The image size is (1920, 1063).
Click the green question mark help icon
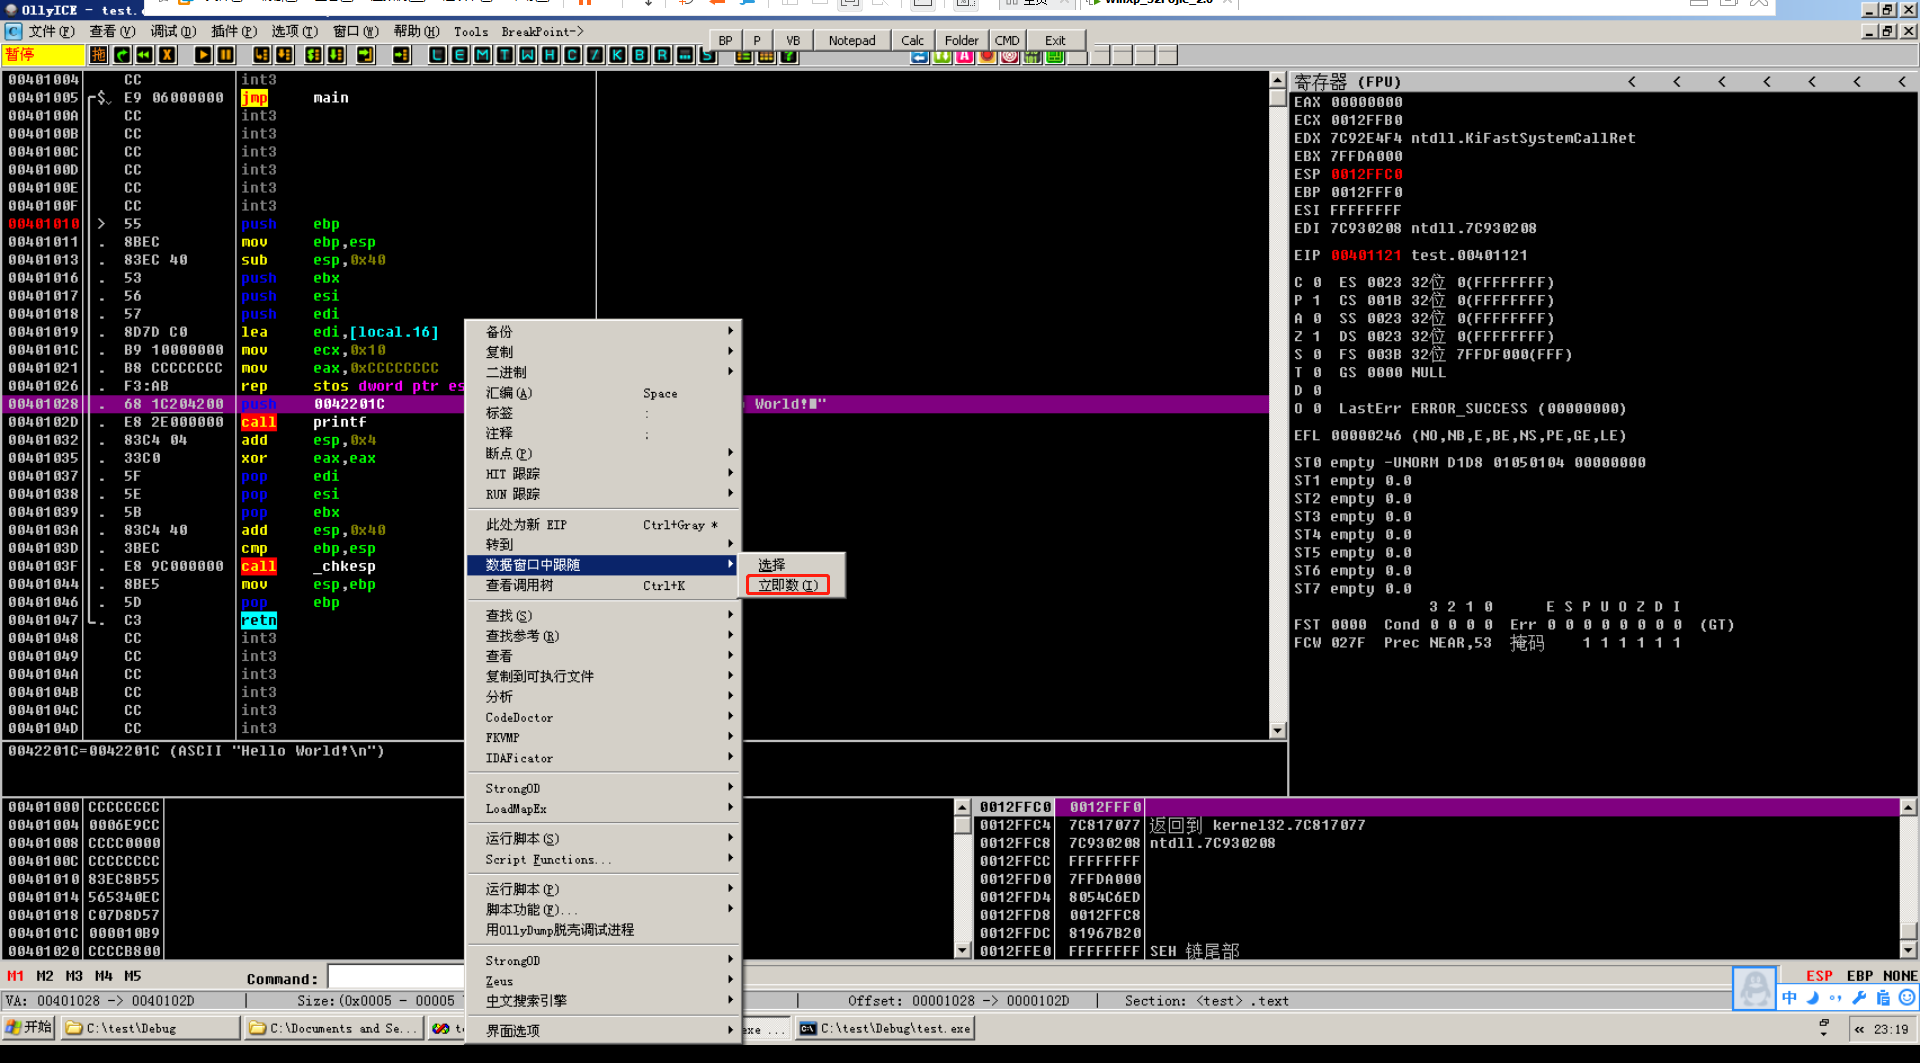(x=789, y=57)
